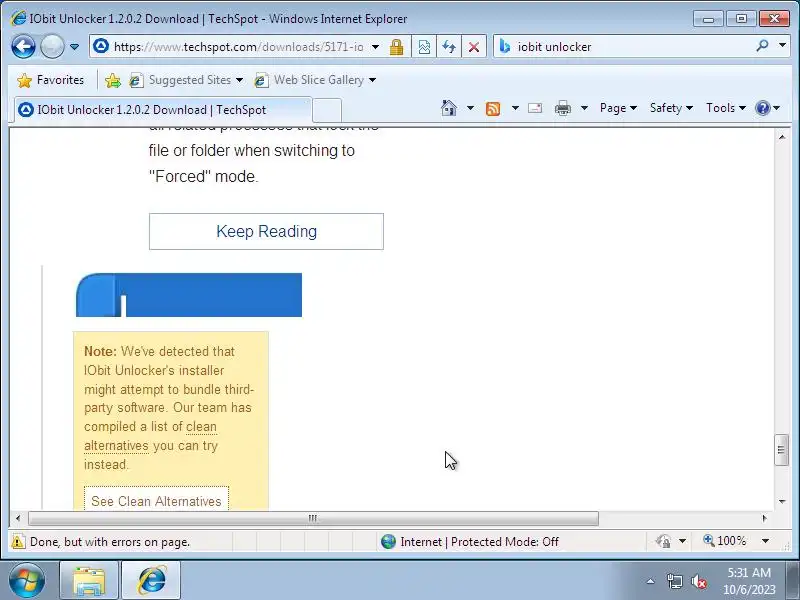
Task: Go back with the Back arrow button
Action: (x=23, y=47)
